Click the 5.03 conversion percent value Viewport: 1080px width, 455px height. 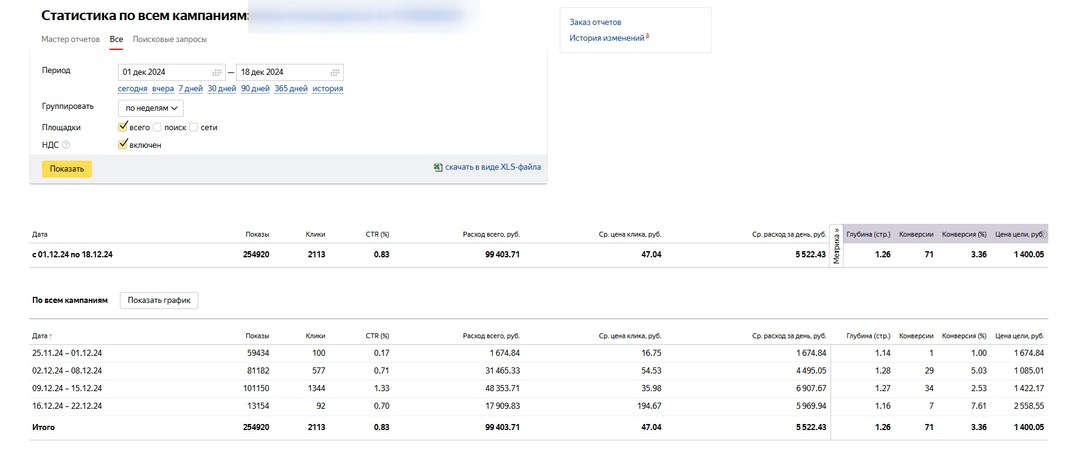click(979, 371)
